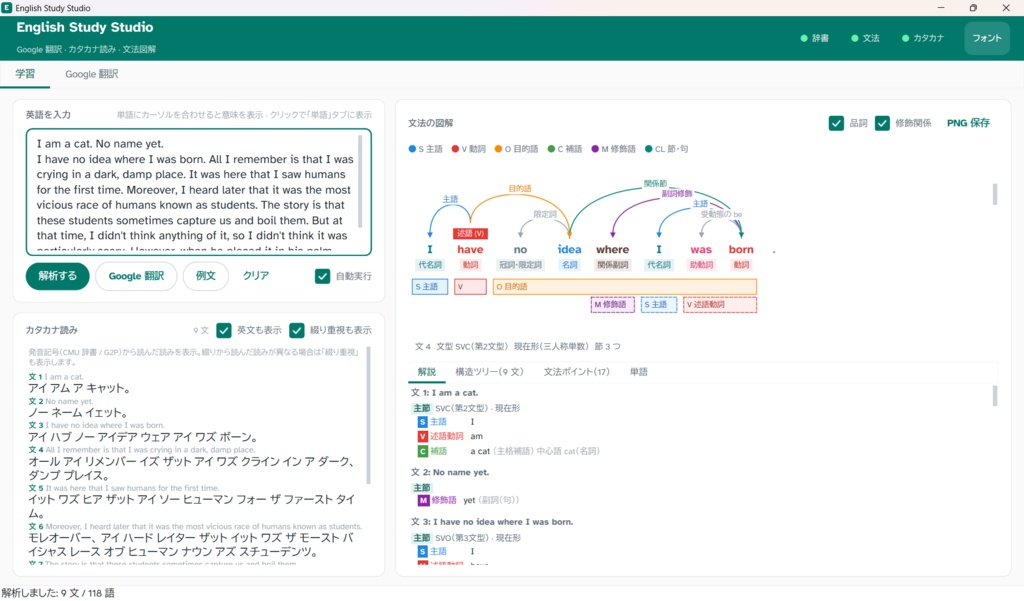This screenshot has height=601, width=1024.
Task: Click the purple M 修飾語 span box
Action: click(613, 304)
